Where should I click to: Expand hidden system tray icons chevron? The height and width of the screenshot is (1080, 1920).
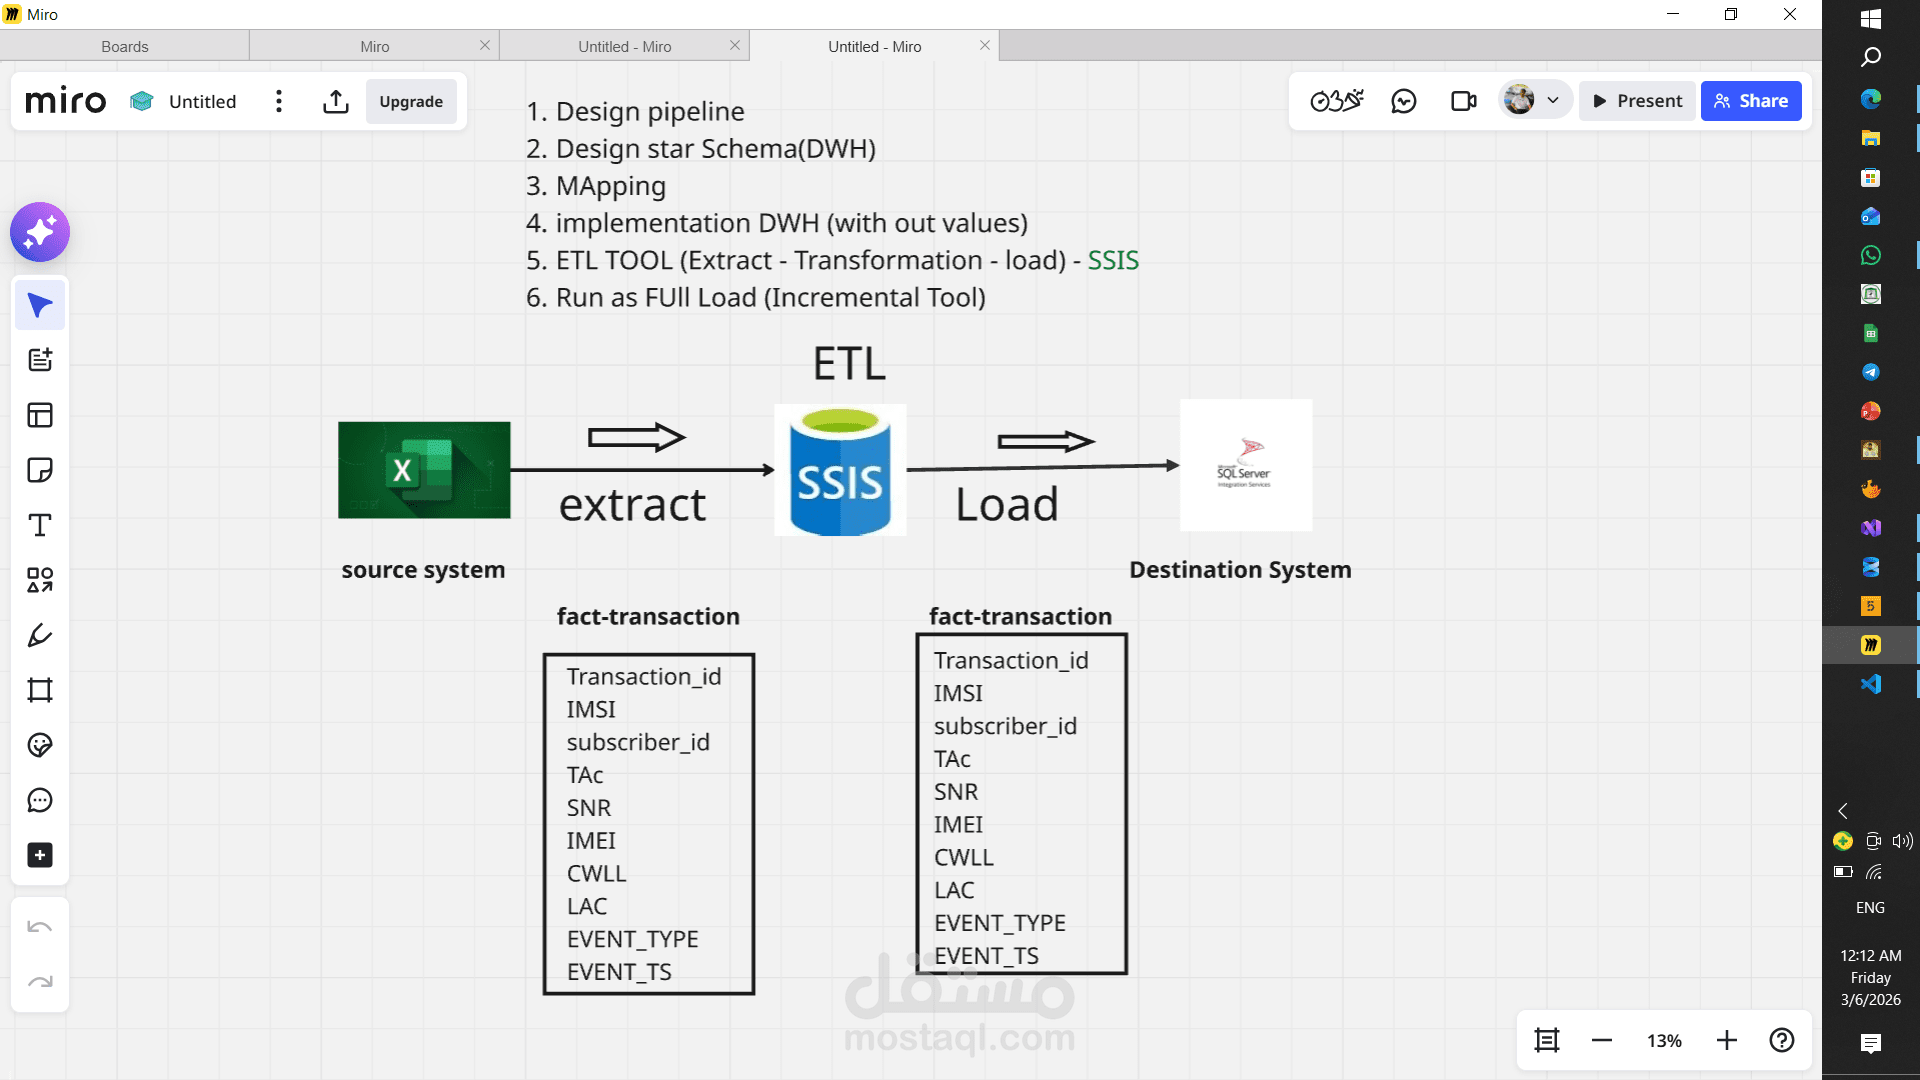click(1843, 811)
